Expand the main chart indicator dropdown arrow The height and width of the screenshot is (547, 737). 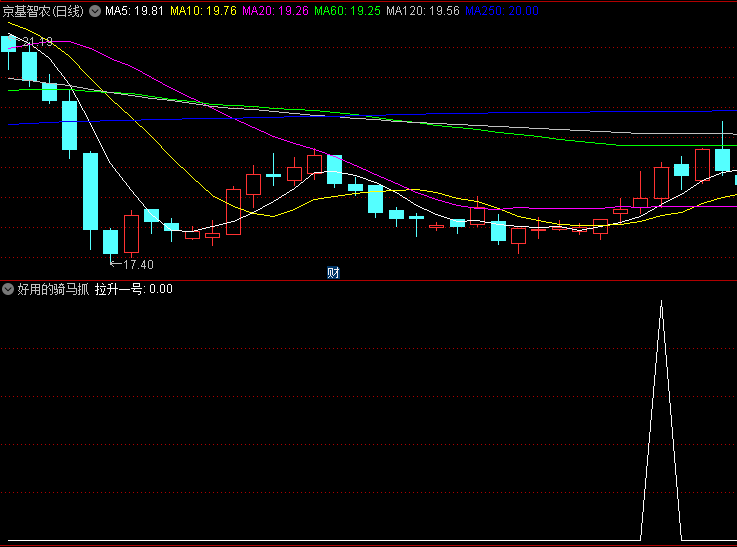(x=95, y=11)
